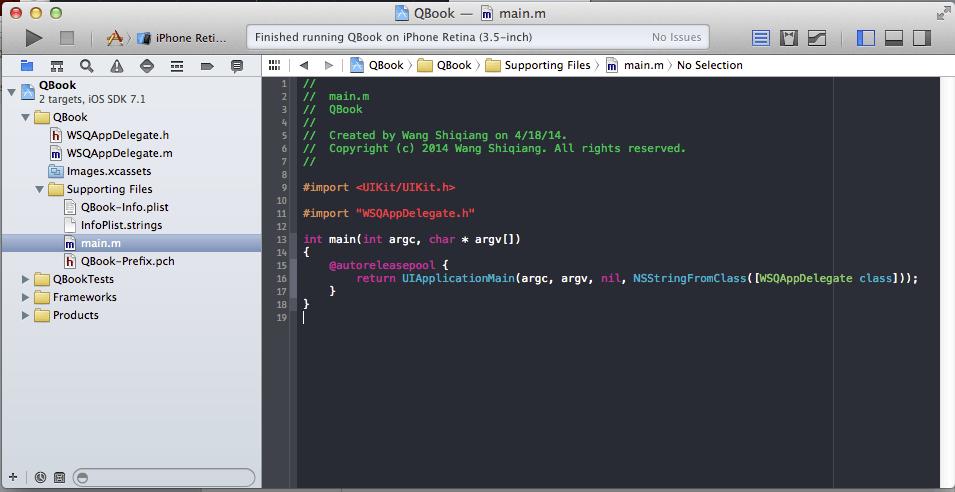The image size is (955, 492).
Task: Show the Project navigator
Action: point(27,66)
